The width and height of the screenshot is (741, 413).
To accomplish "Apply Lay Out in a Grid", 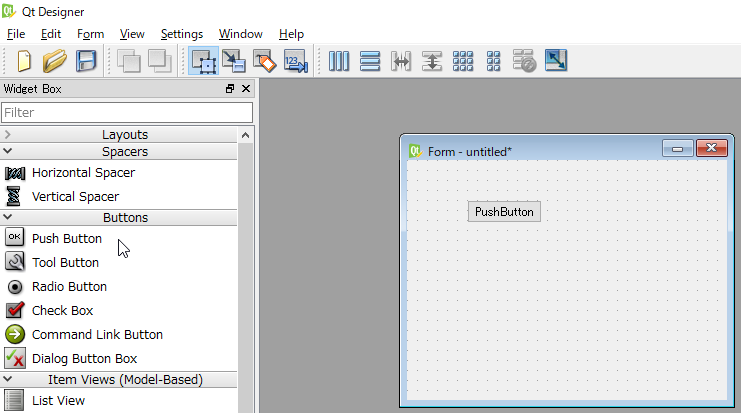I will coord(463,61).
